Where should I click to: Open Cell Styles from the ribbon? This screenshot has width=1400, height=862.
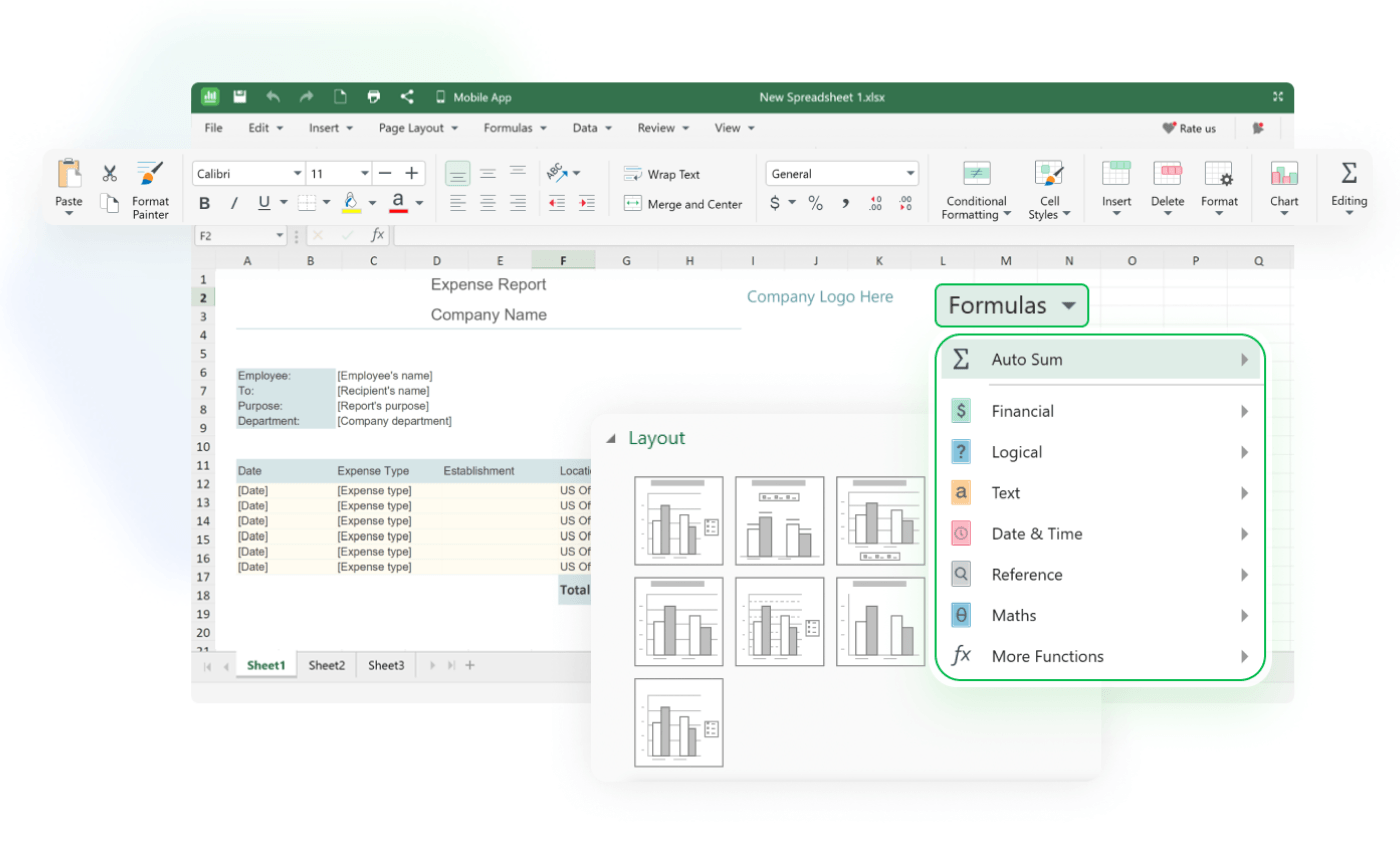click(x=1049, y=190)
